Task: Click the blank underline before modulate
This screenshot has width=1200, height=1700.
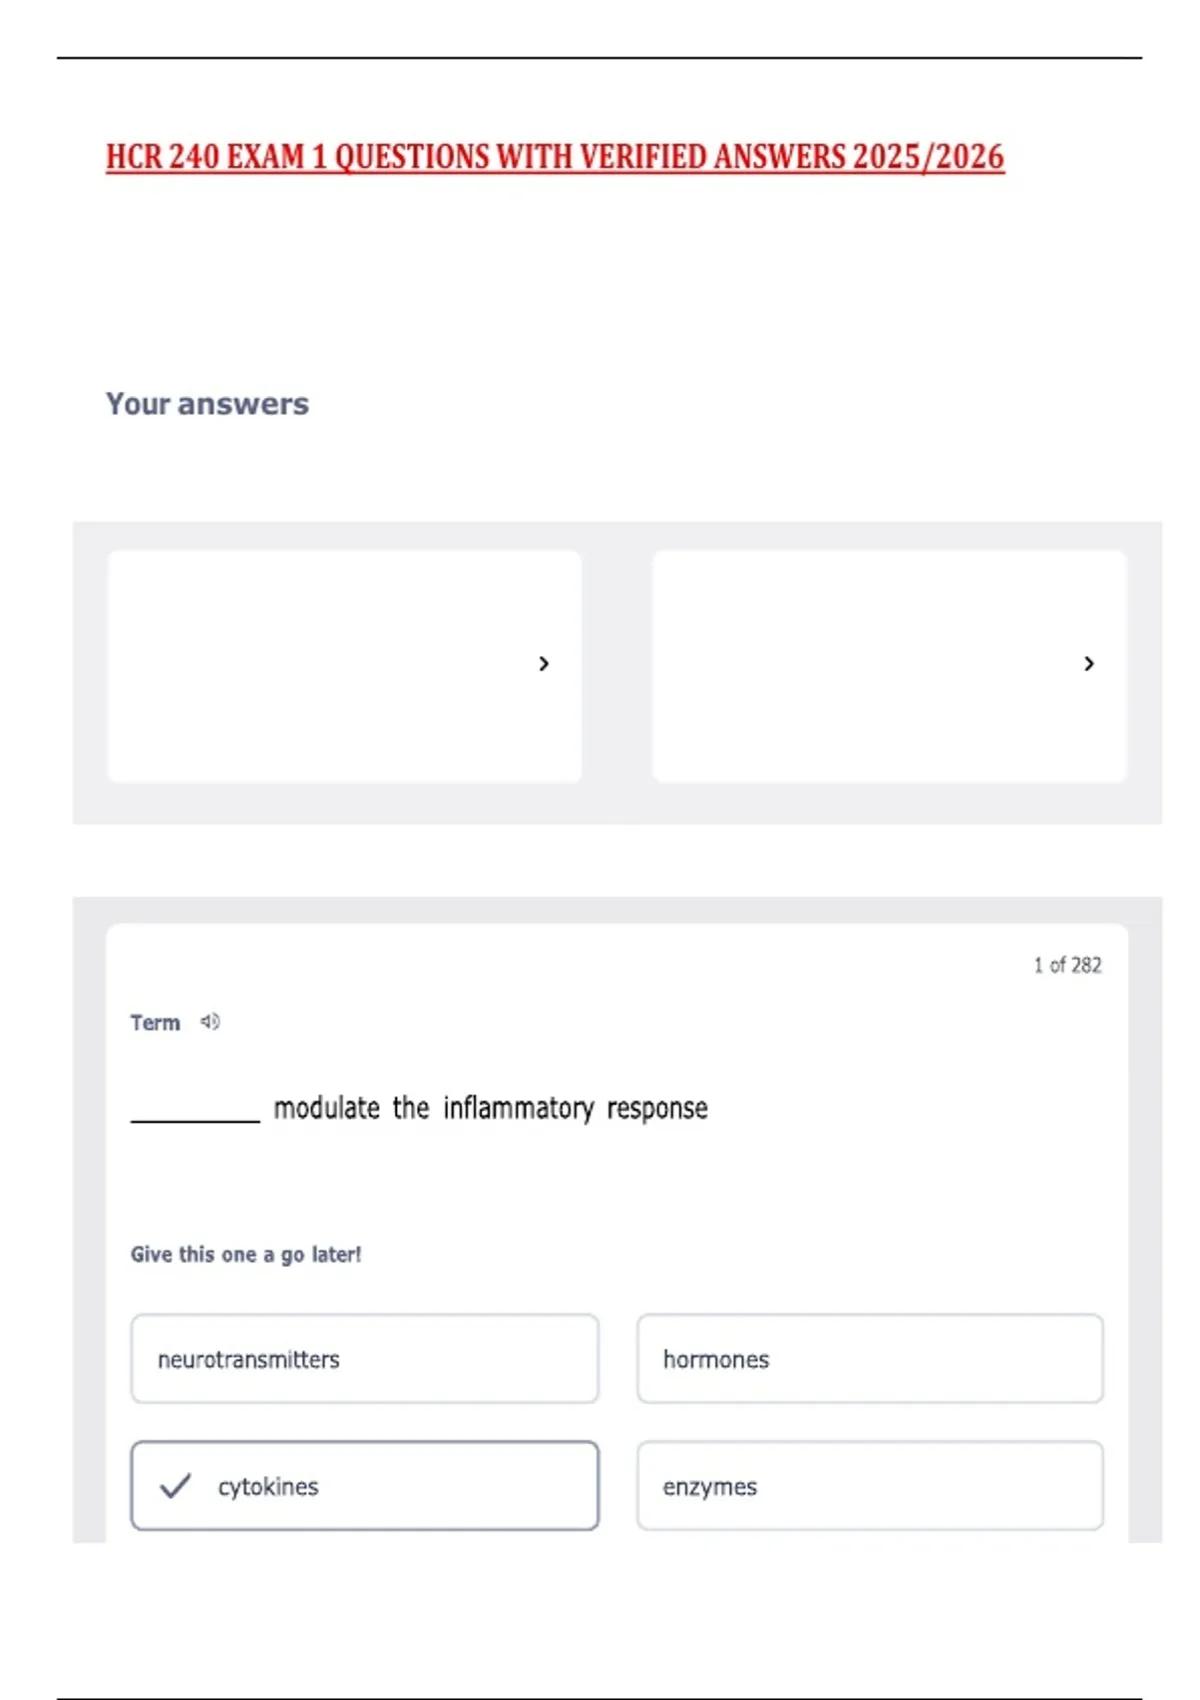Action: [x=195, y=1121]
